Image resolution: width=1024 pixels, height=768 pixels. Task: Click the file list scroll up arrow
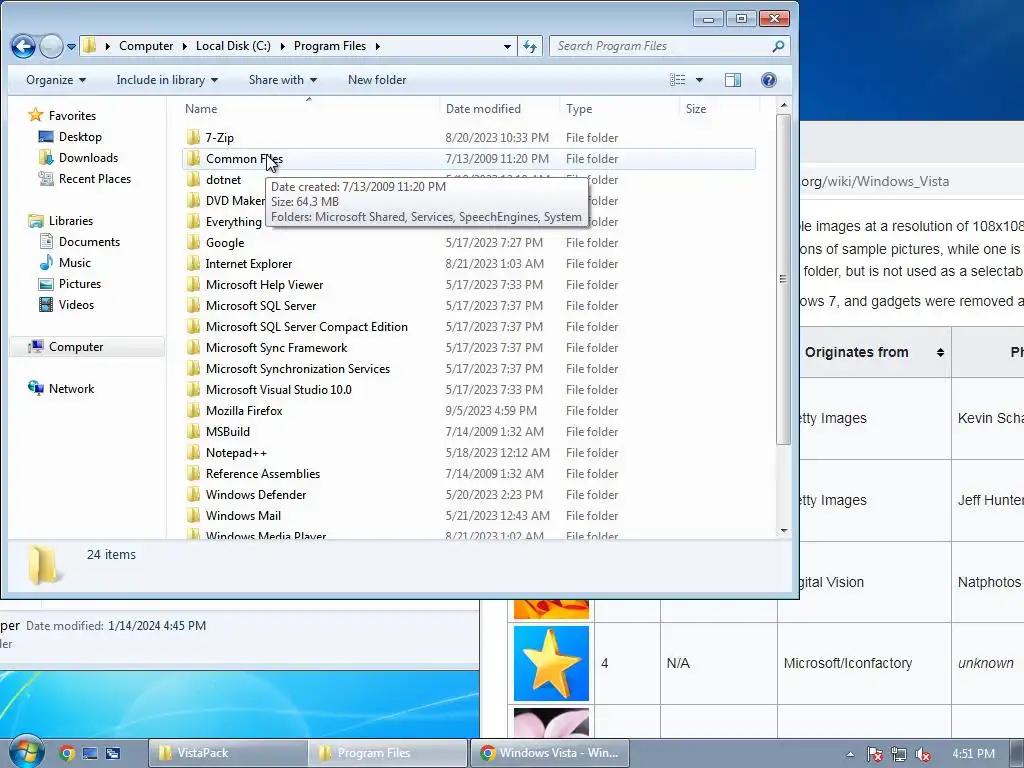(784, 105)
